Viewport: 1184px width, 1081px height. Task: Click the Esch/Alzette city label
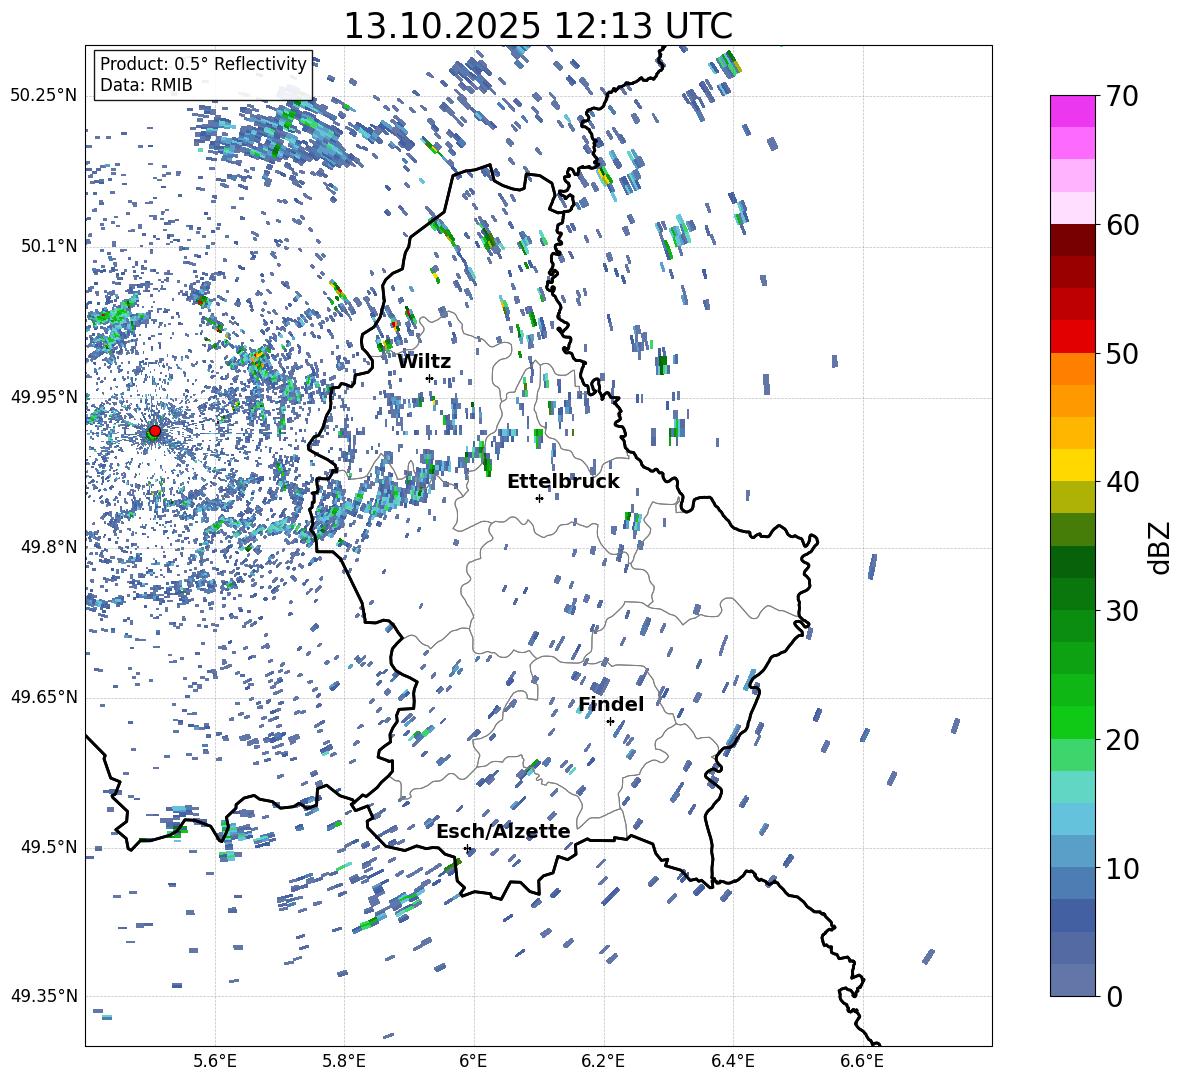pos(503,832)
